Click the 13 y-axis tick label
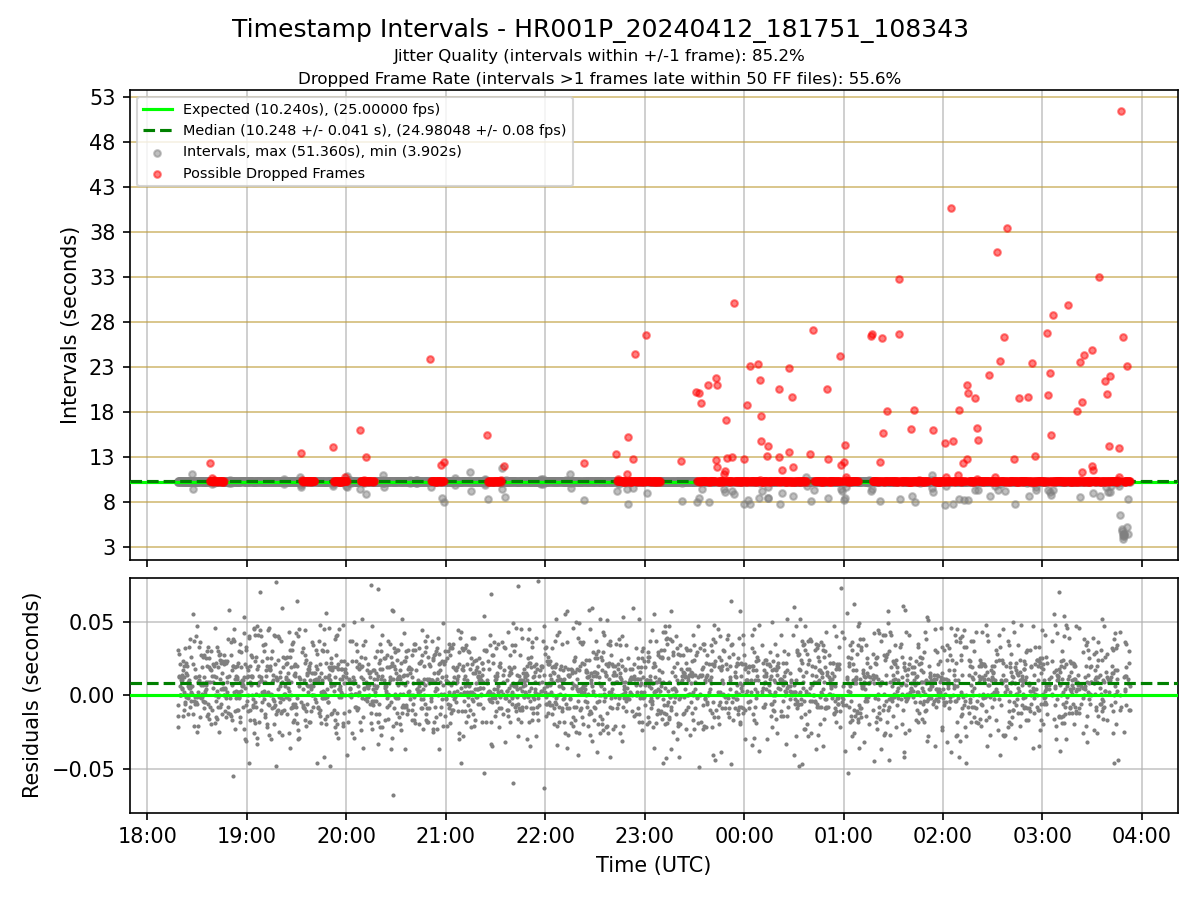 pos(104,457)
